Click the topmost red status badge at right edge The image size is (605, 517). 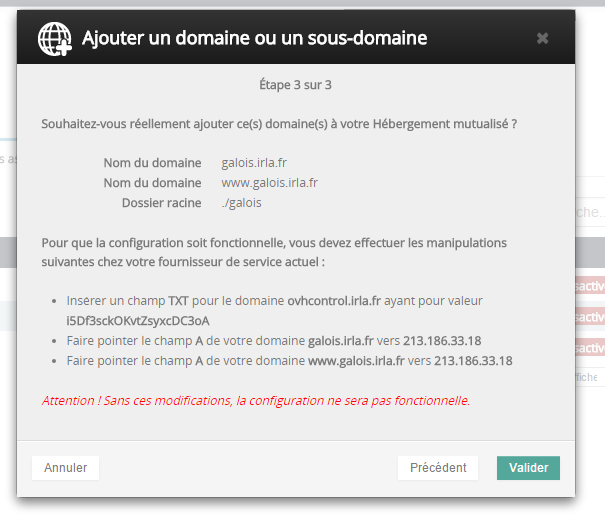pos(590,288)
